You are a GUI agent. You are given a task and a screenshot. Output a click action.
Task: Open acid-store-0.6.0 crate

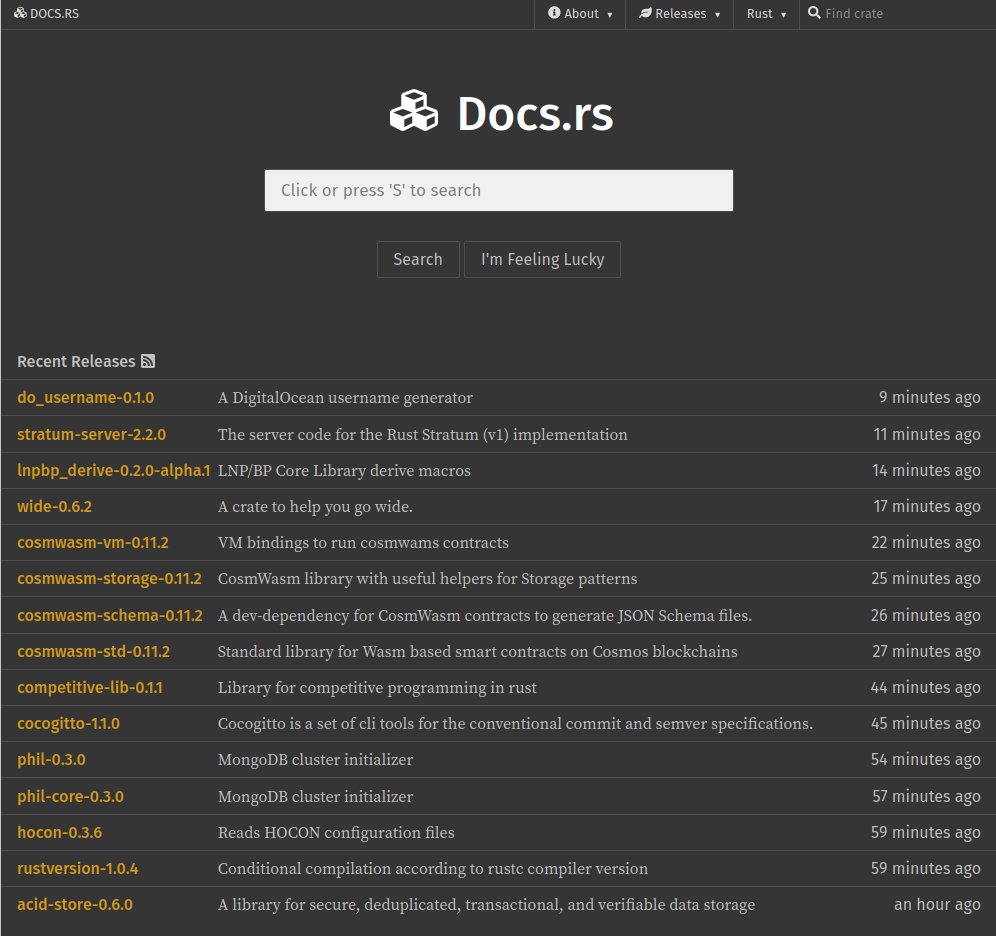tap(75, 905)
